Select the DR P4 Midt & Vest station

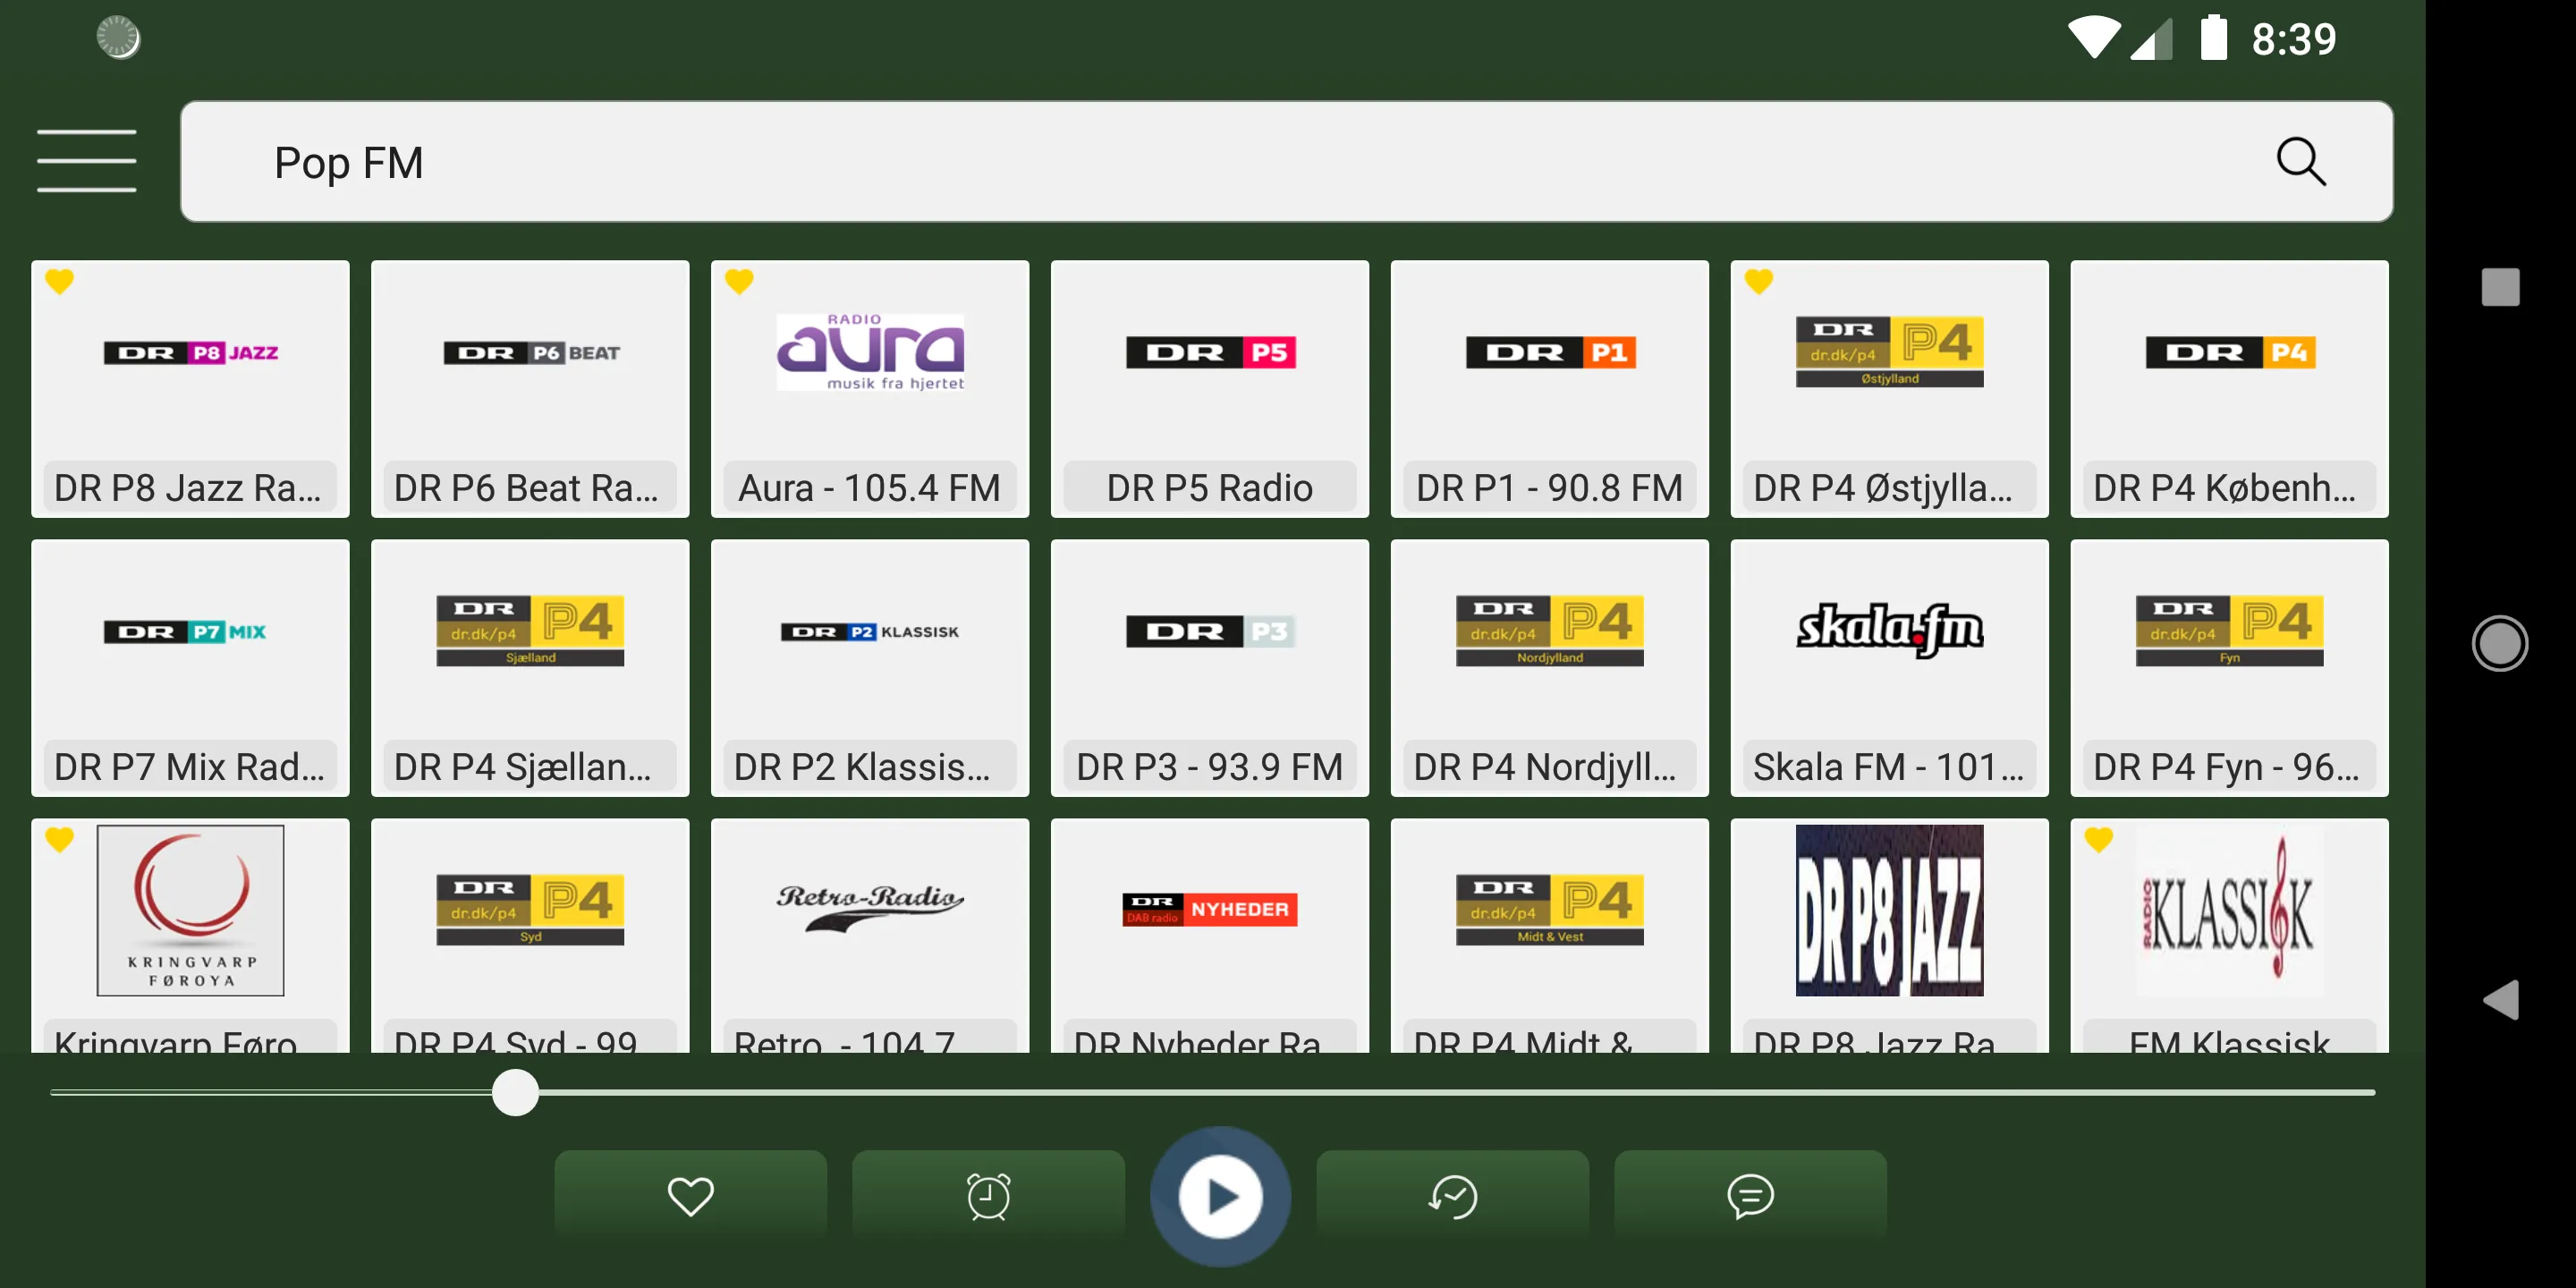(x=1550, y=935)
